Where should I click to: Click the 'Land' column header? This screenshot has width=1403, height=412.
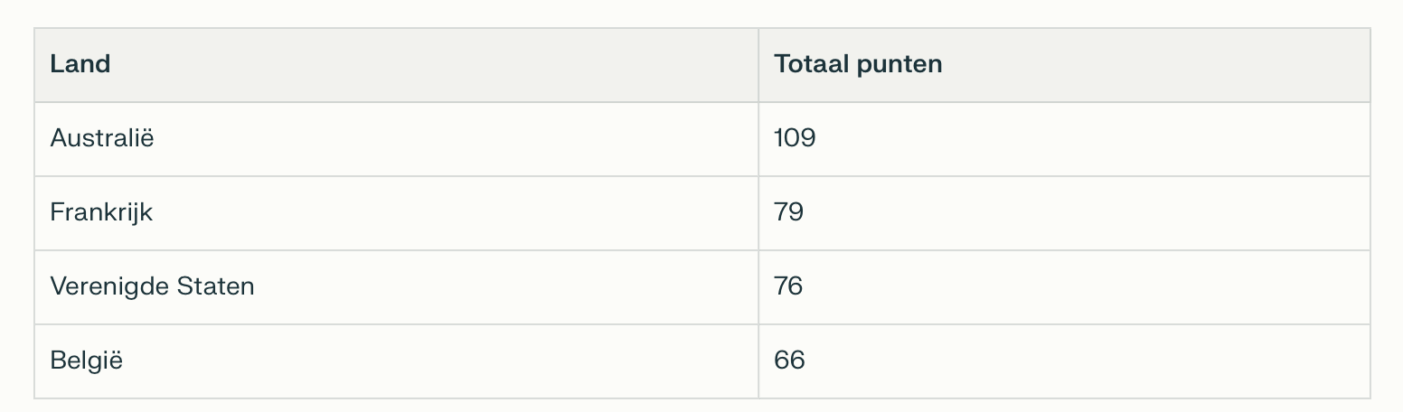pyautogui.click(x=80, y=65)
